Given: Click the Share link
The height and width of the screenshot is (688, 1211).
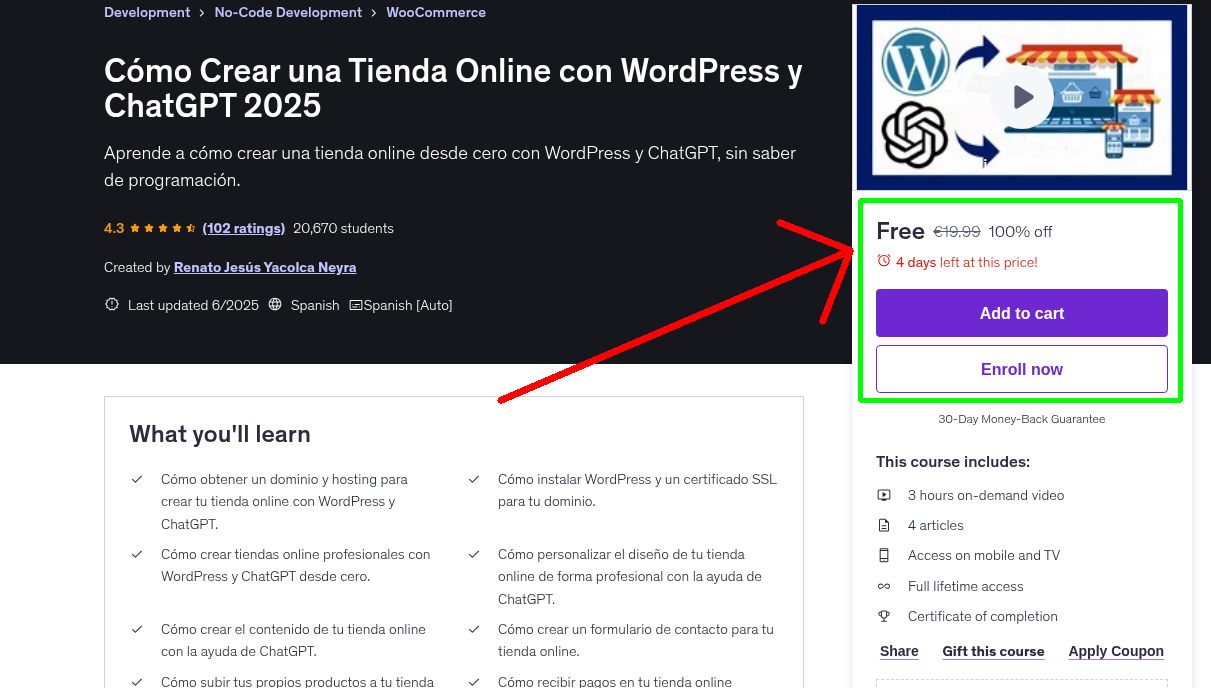Looking at the screenshot, I should (x=899, y=651).
